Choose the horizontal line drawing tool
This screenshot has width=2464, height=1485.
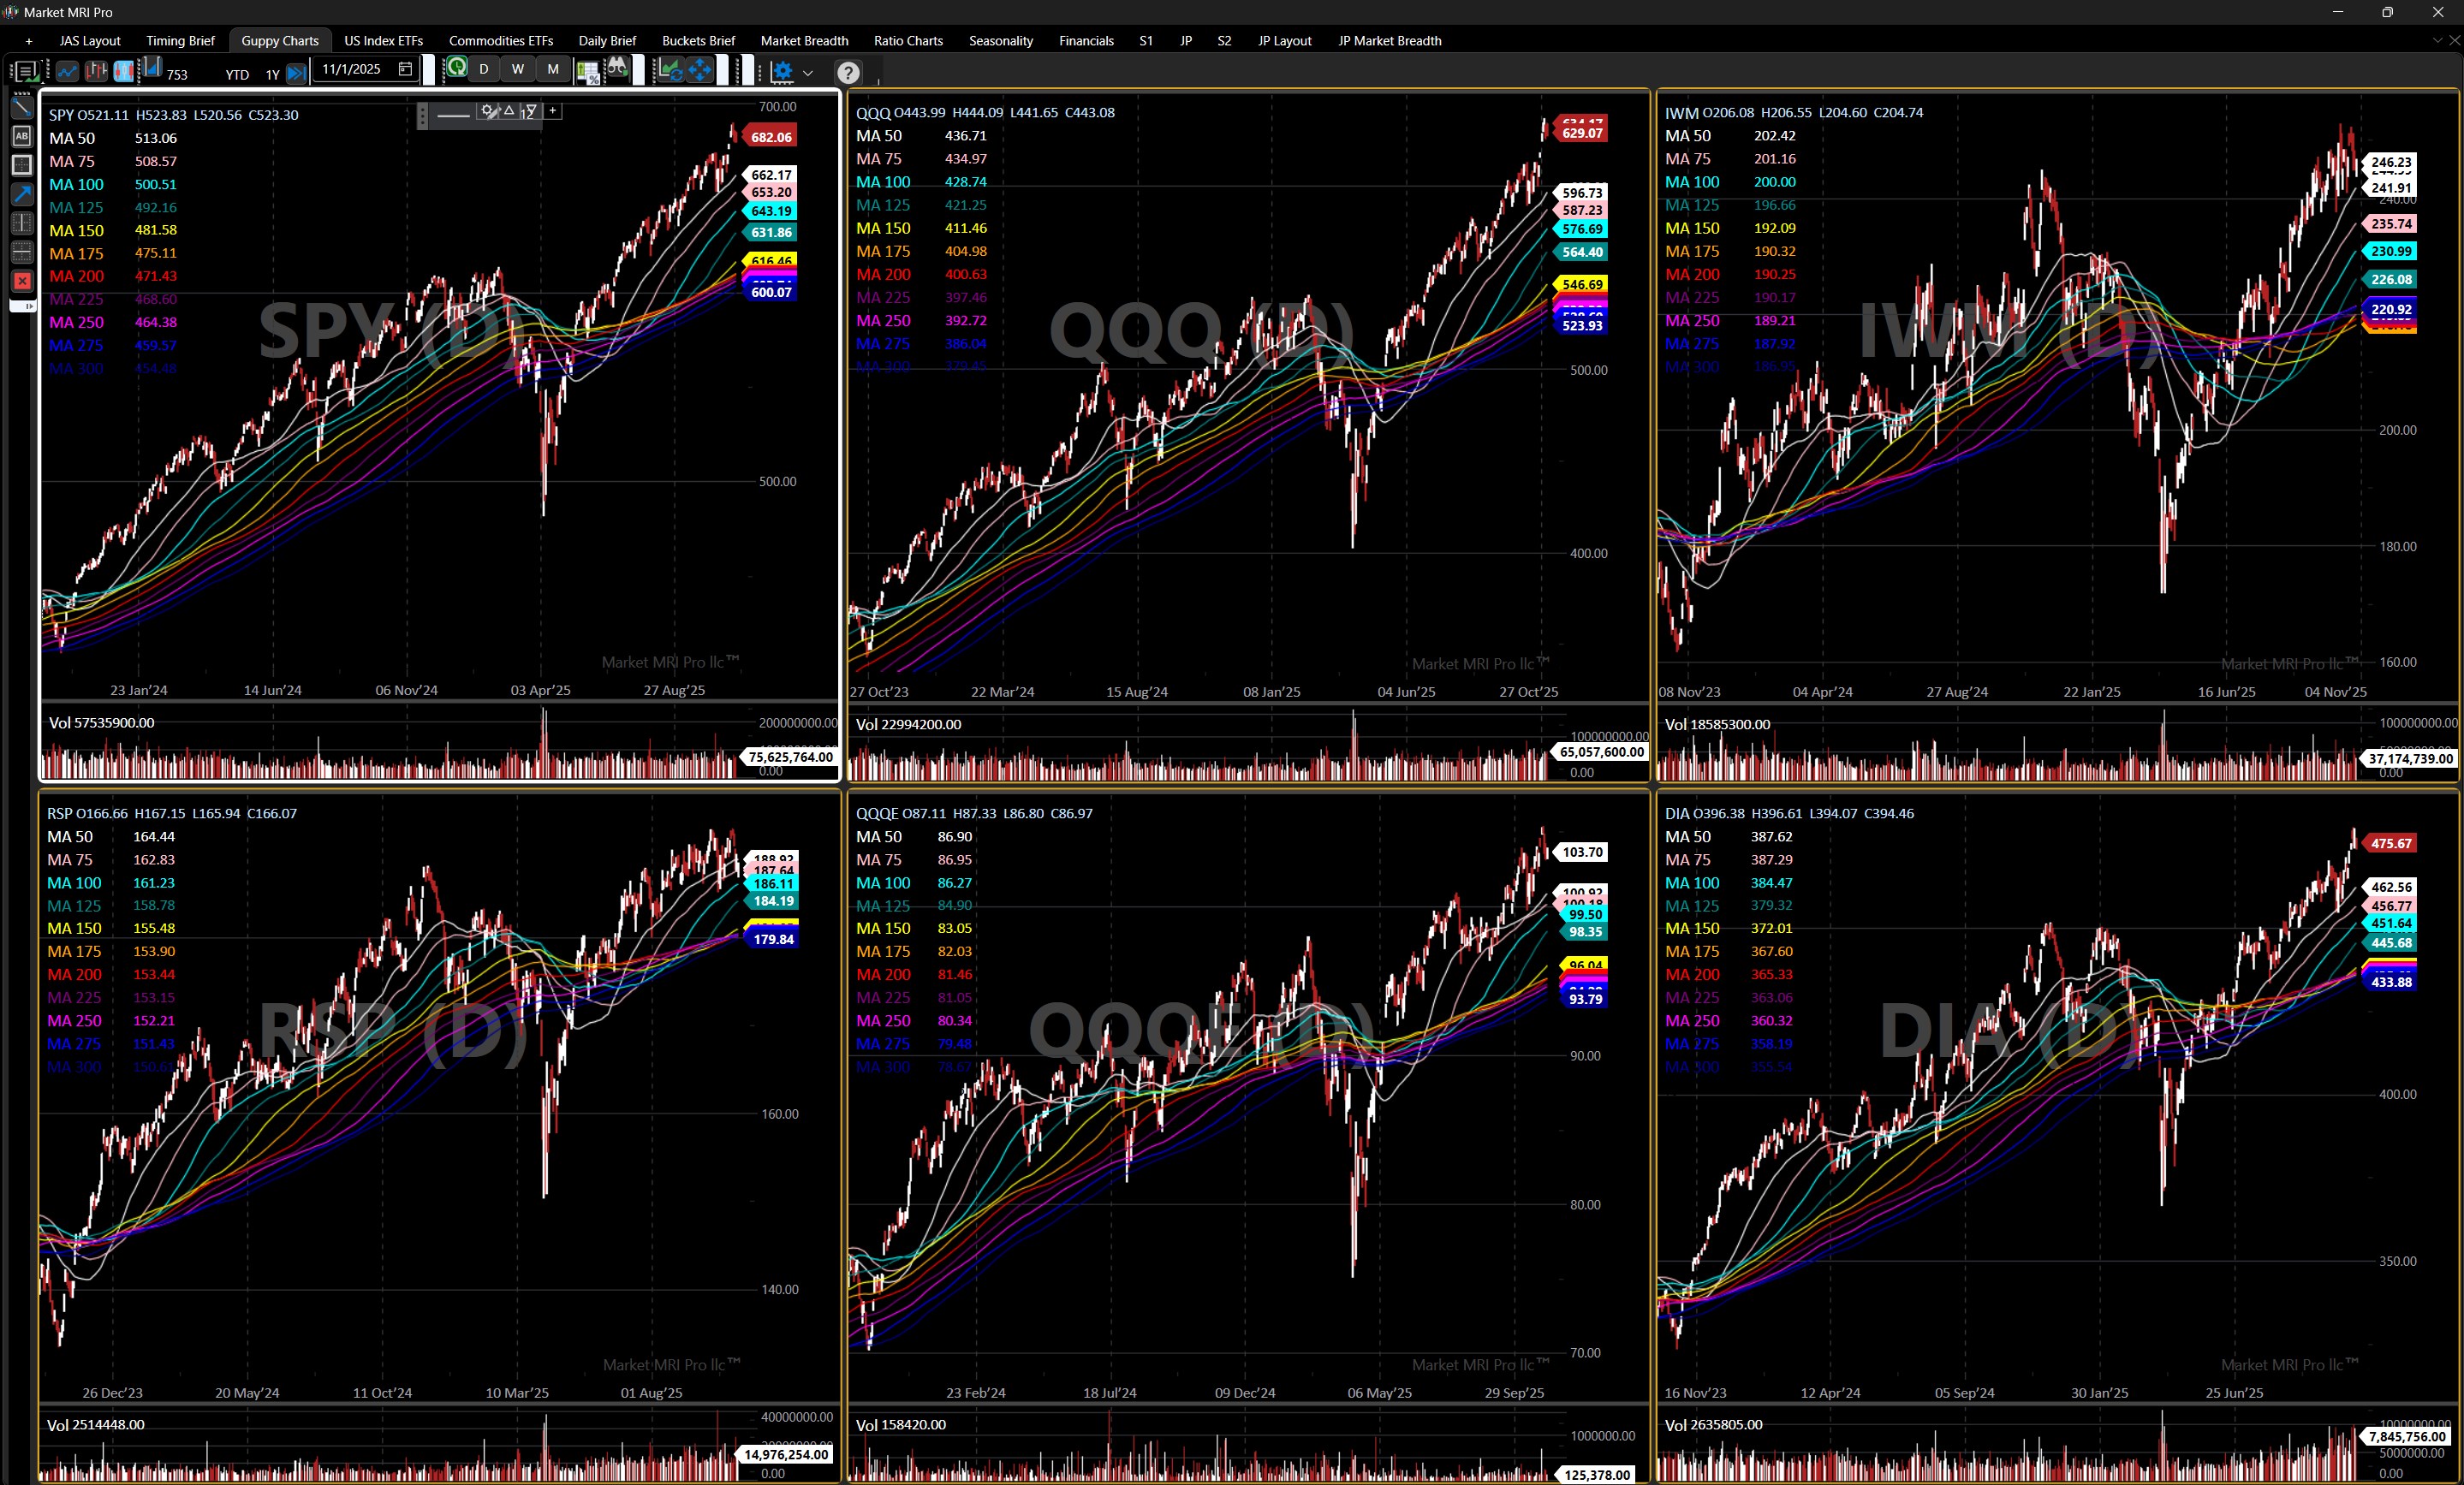22,251
